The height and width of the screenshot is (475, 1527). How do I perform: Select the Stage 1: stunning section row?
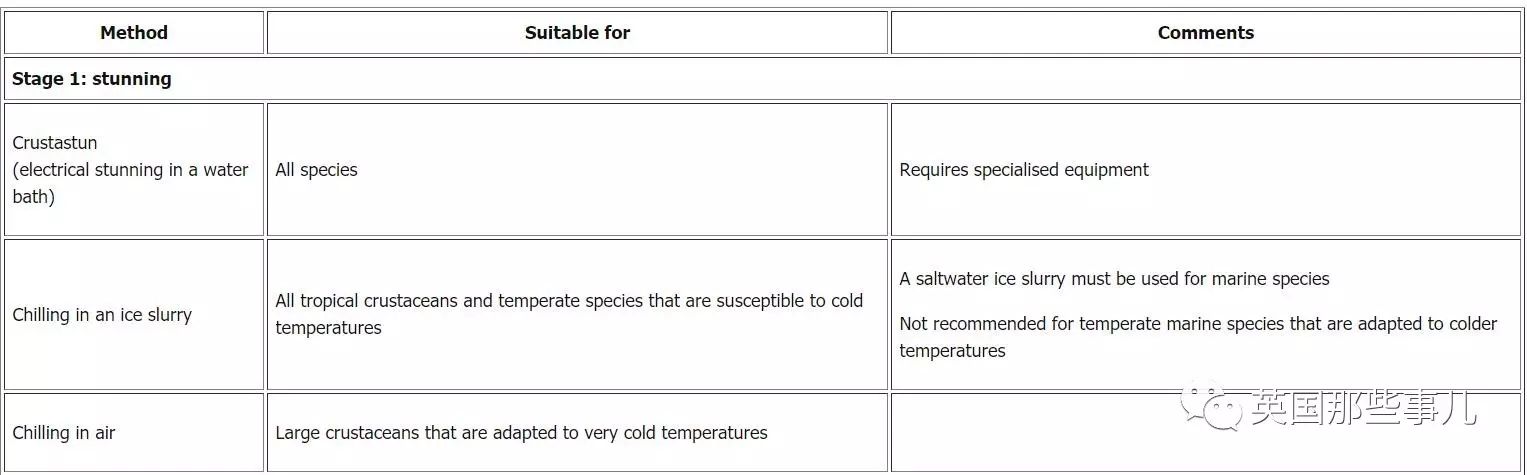pos(762,78)
